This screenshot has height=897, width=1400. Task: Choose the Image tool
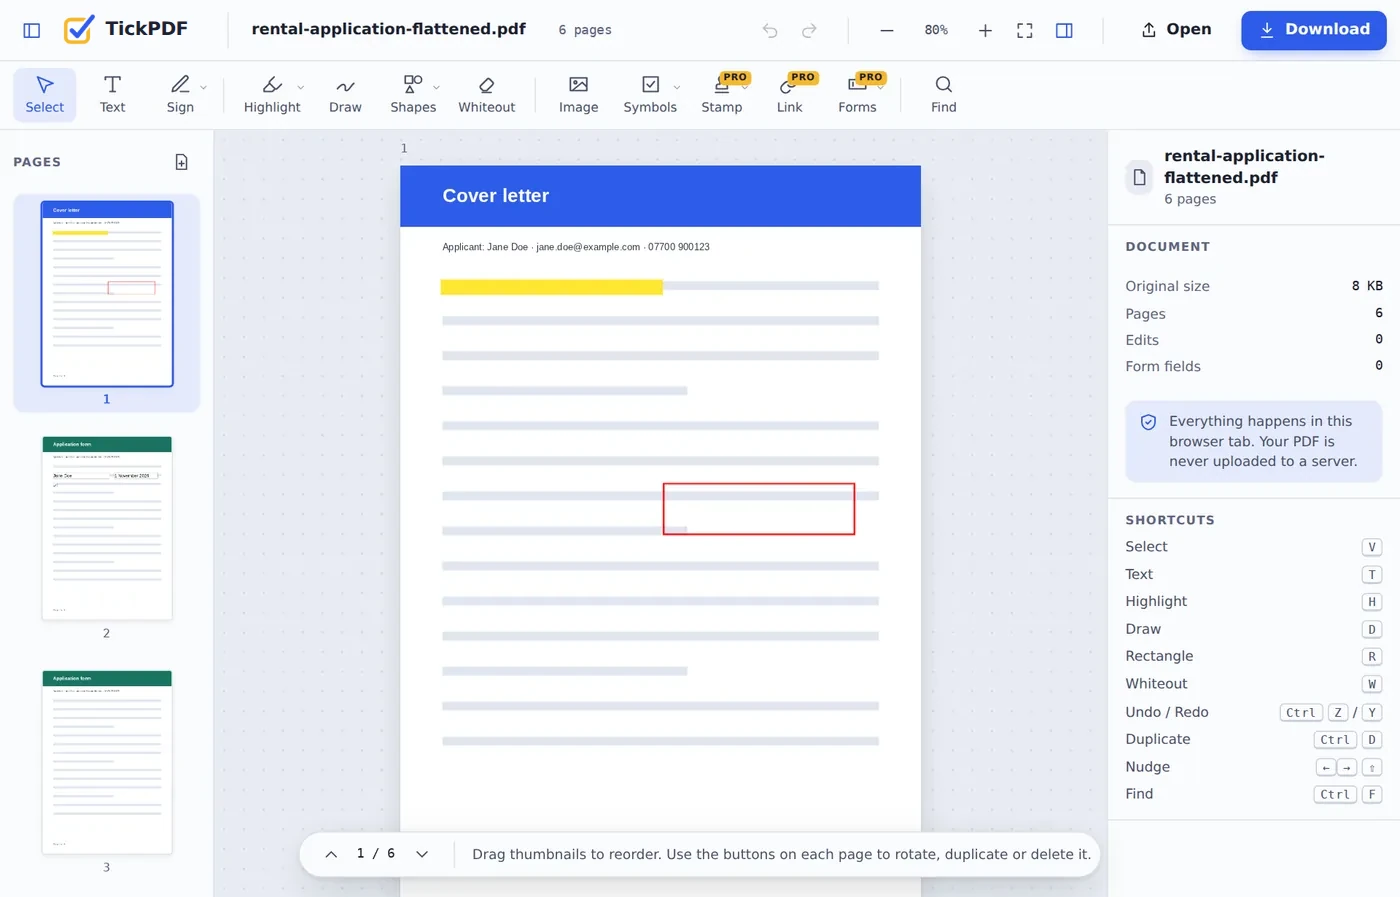[578, 94]
